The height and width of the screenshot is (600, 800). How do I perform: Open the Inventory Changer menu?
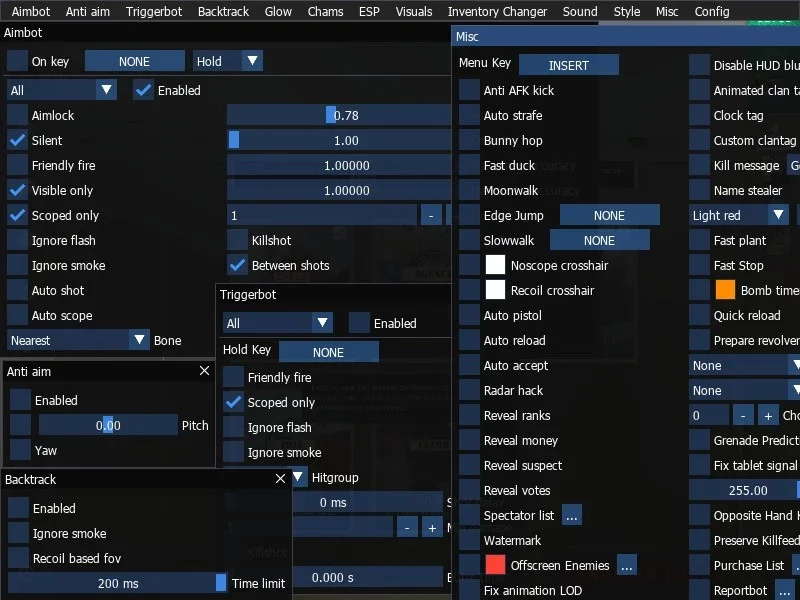coord(497,11)
